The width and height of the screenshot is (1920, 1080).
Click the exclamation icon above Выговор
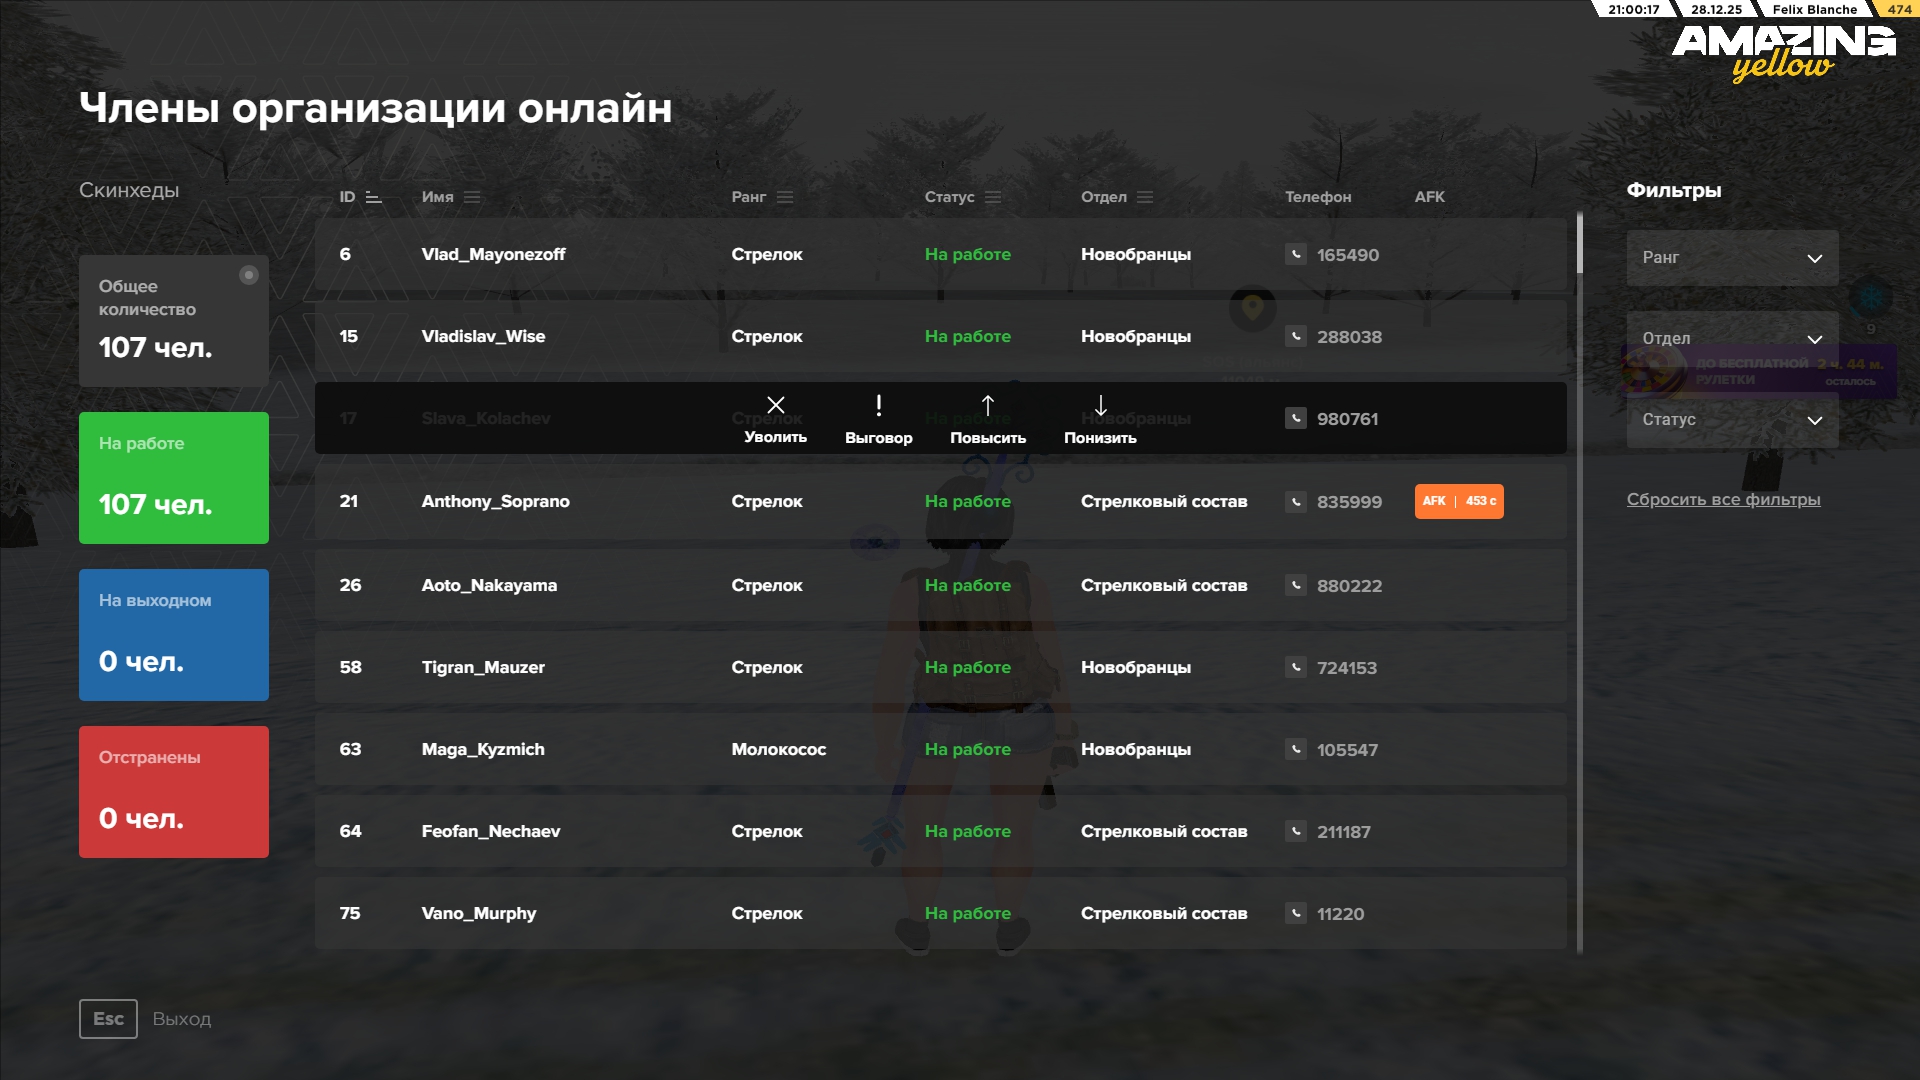[878, 406]
